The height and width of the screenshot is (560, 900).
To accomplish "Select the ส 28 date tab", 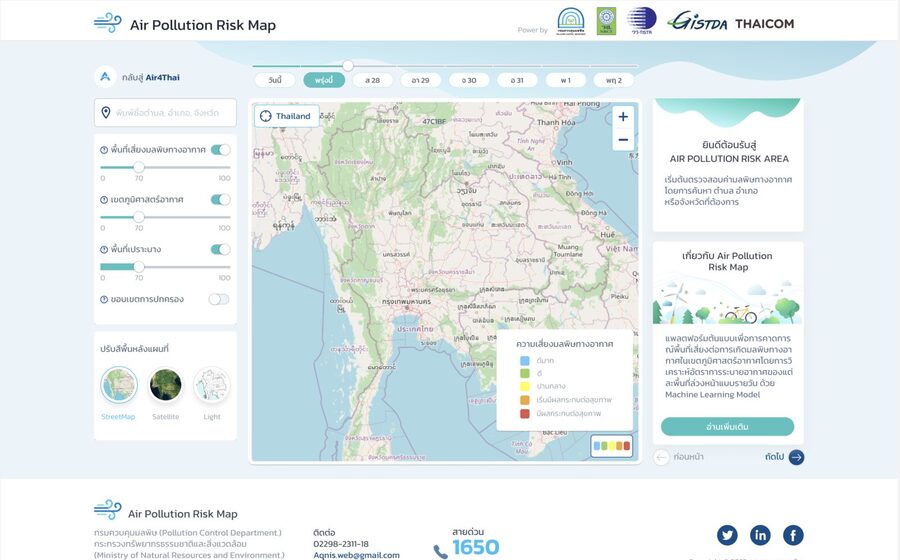I will click(373, 80).
